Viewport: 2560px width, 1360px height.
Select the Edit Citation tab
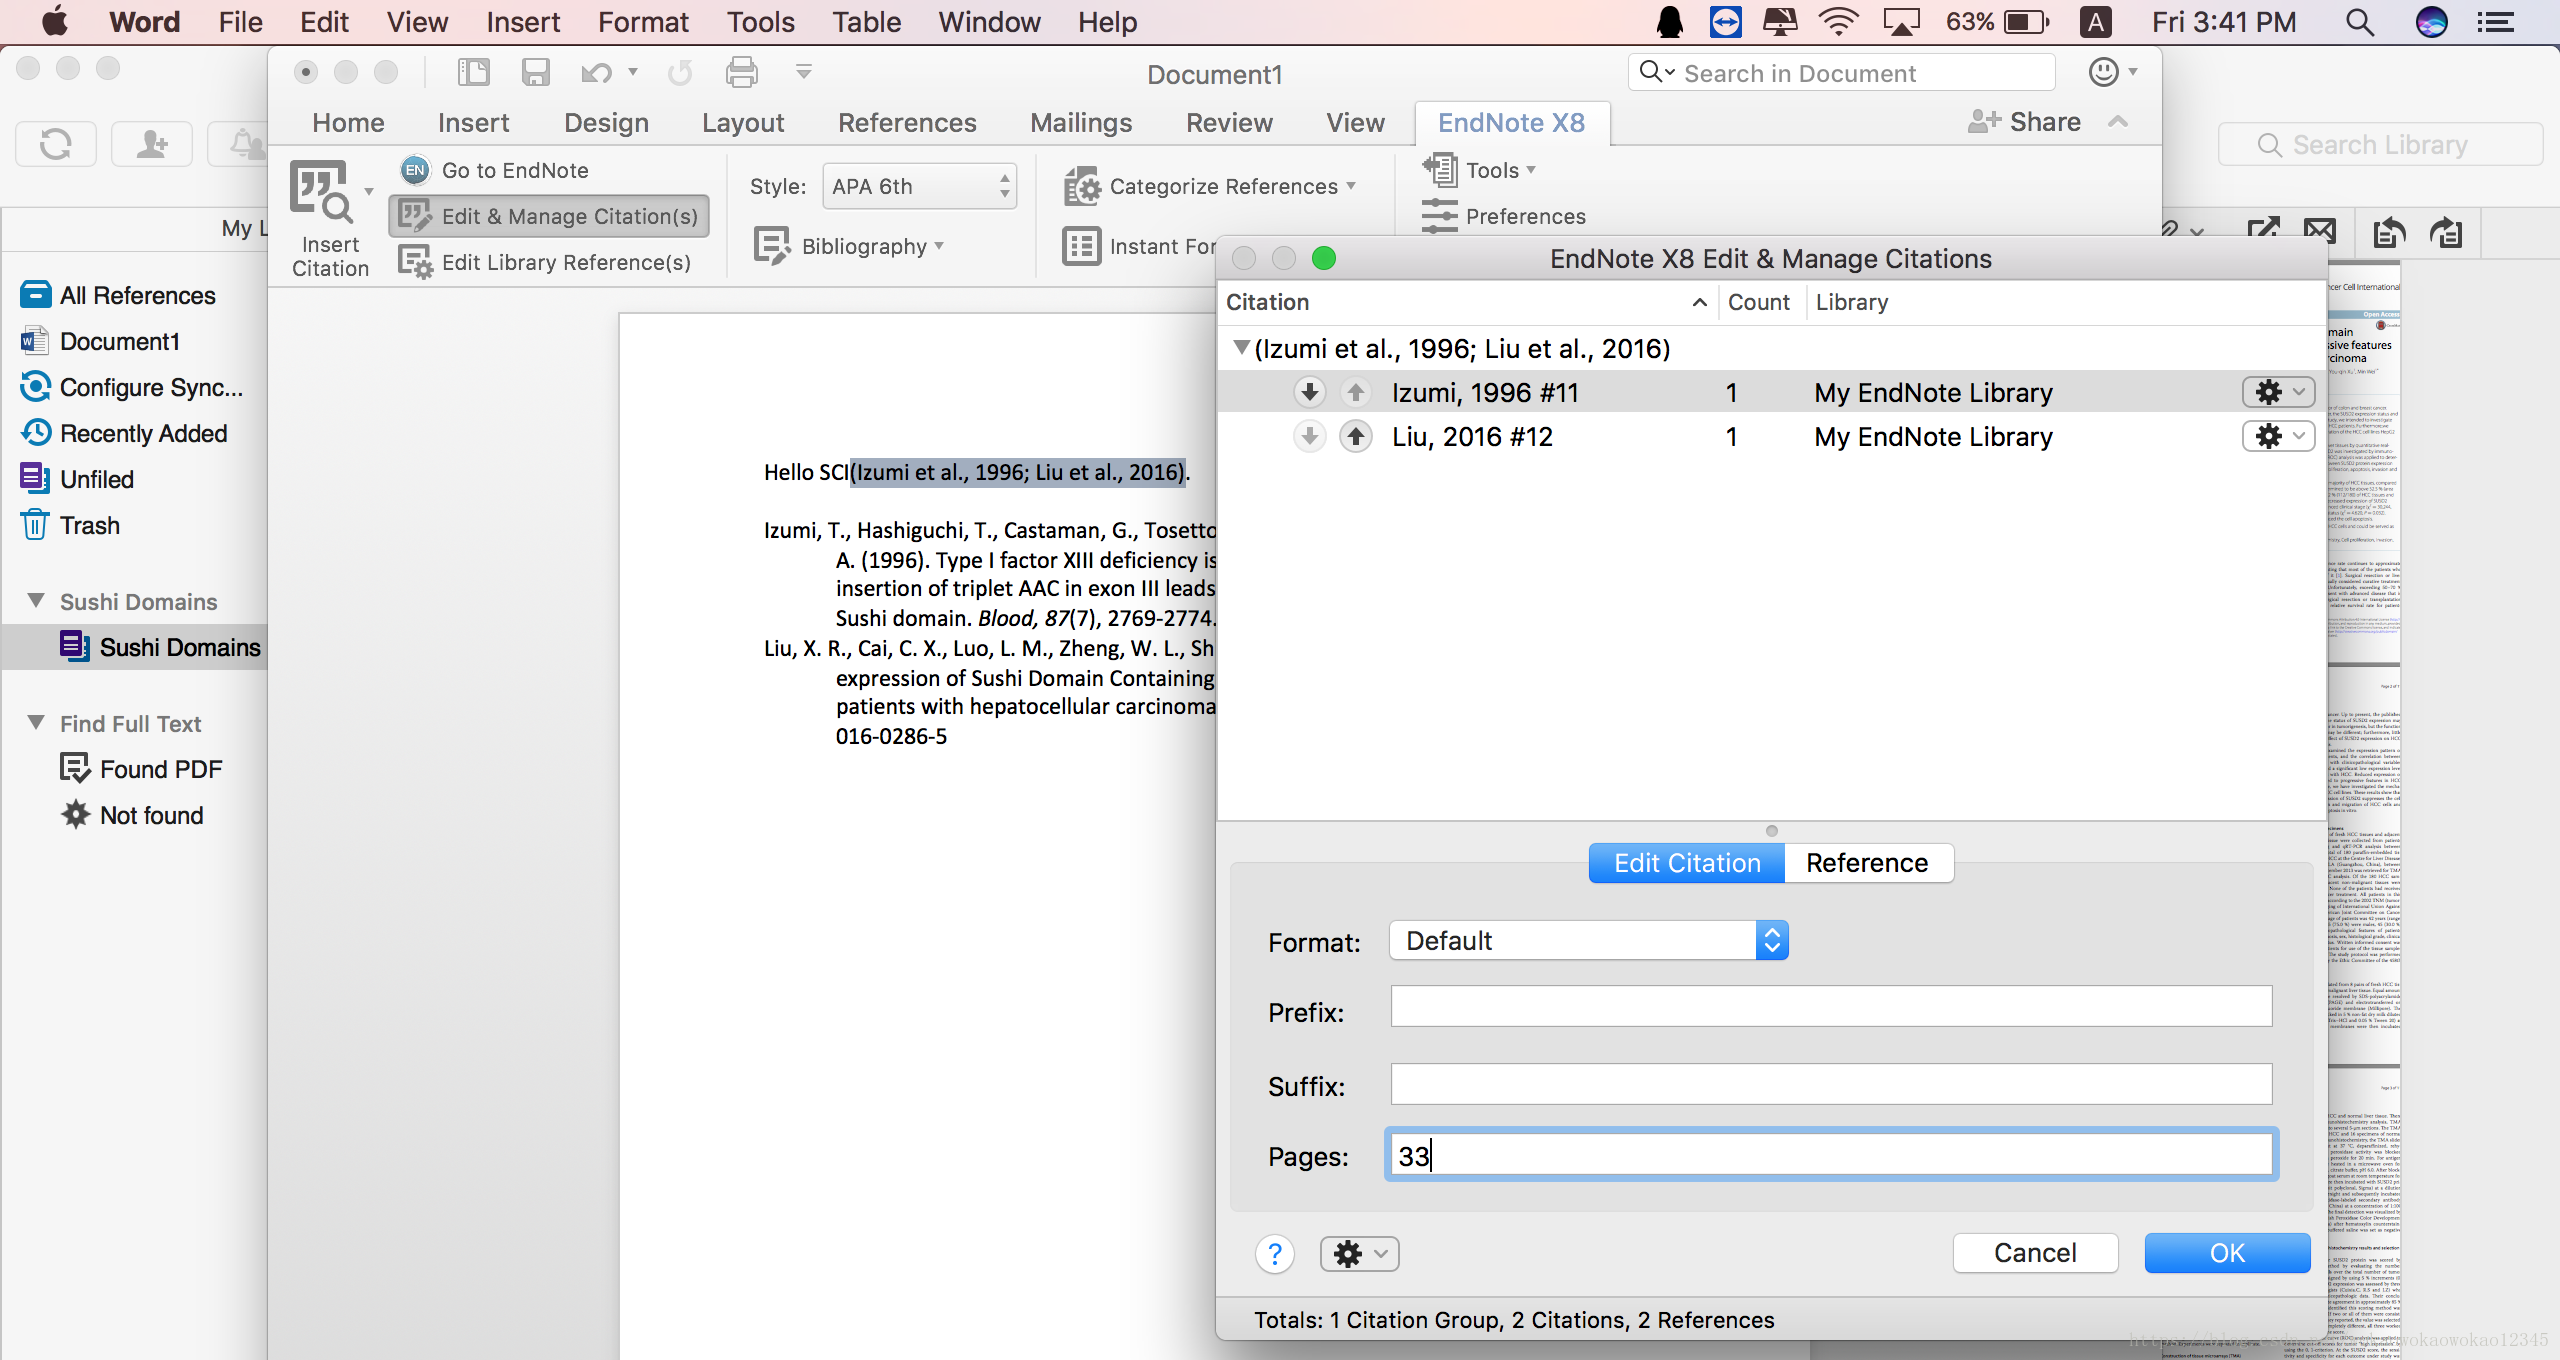click(1687, 863)
